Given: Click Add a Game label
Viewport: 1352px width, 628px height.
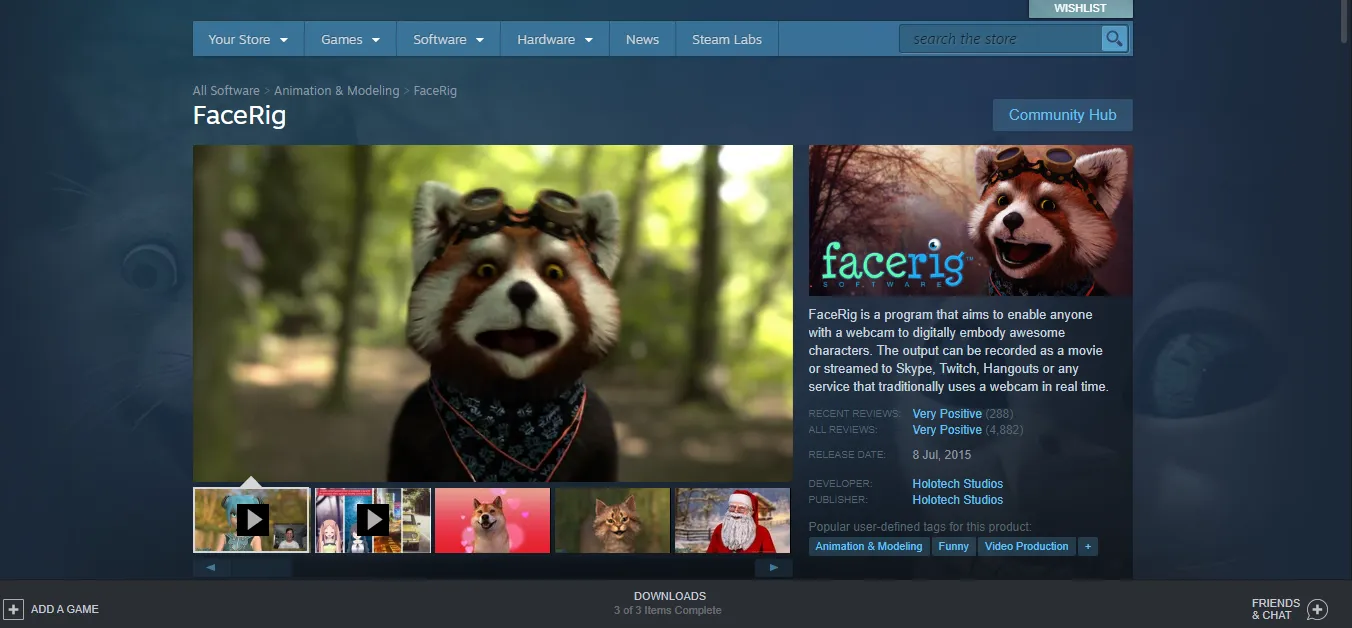Looking at the screenshot, I should tap(65, 609).
